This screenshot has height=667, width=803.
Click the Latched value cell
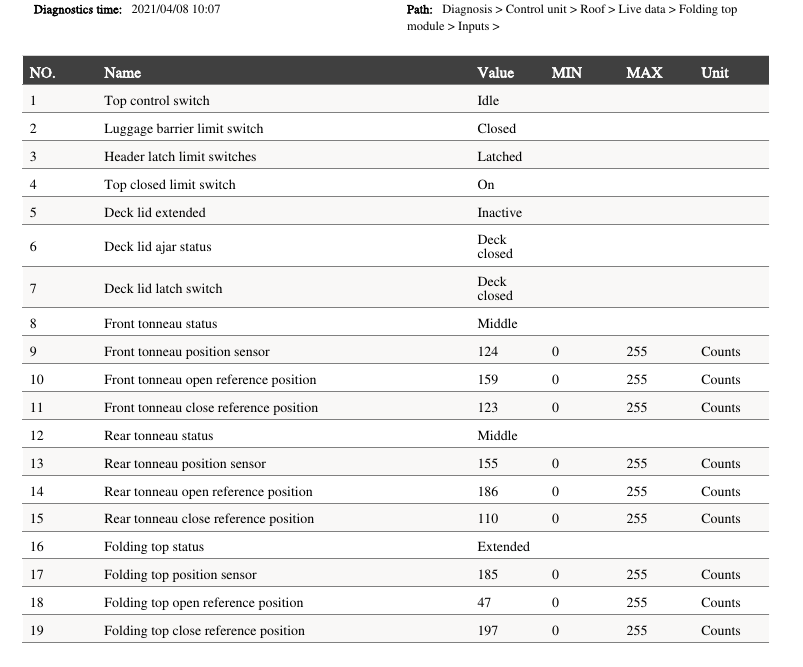point(499,157)
